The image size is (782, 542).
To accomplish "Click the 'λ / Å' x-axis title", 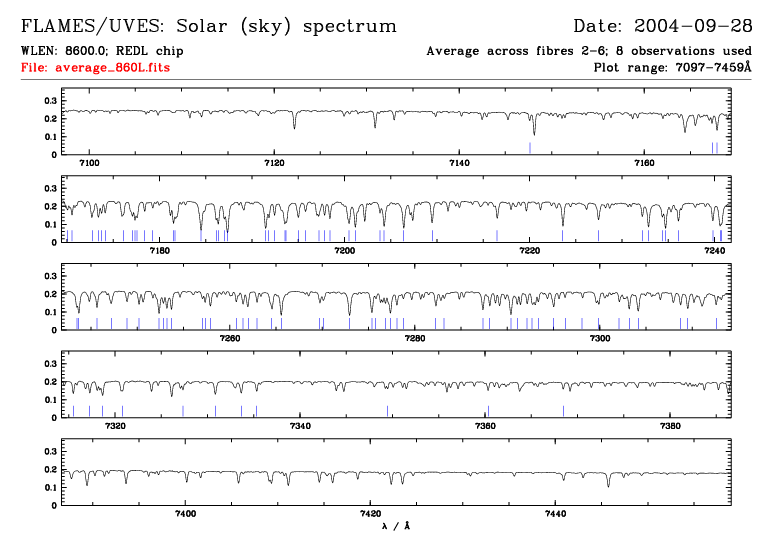I will [396, 526].
